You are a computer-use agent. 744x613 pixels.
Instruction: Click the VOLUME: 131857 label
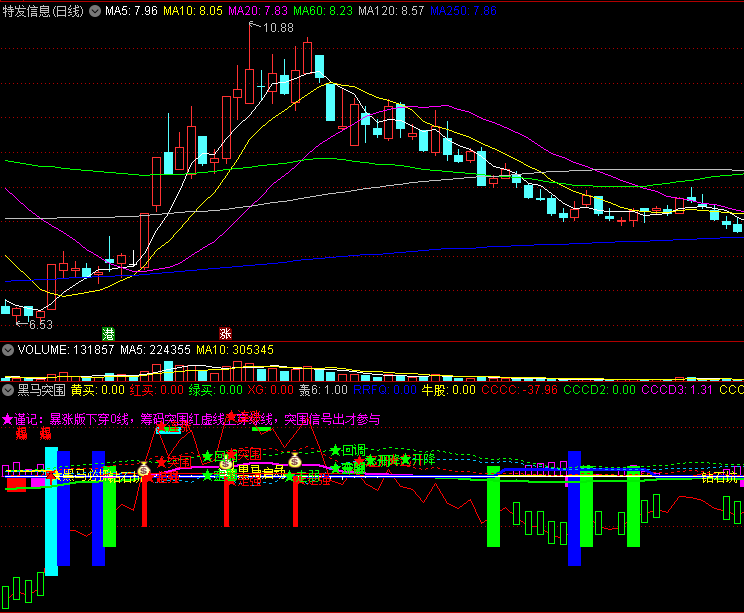pos(66,350)
